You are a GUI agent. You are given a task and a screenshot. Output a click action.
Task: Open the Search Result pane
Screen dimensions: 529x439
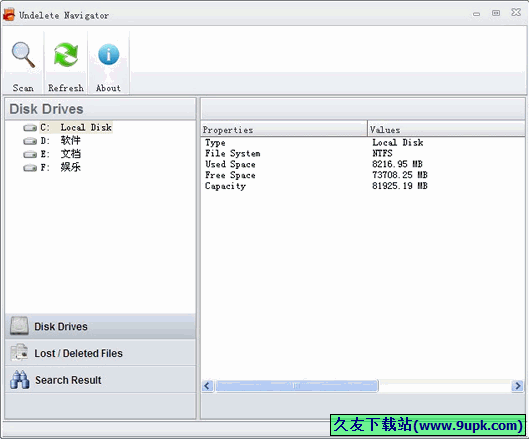[101, 380]
